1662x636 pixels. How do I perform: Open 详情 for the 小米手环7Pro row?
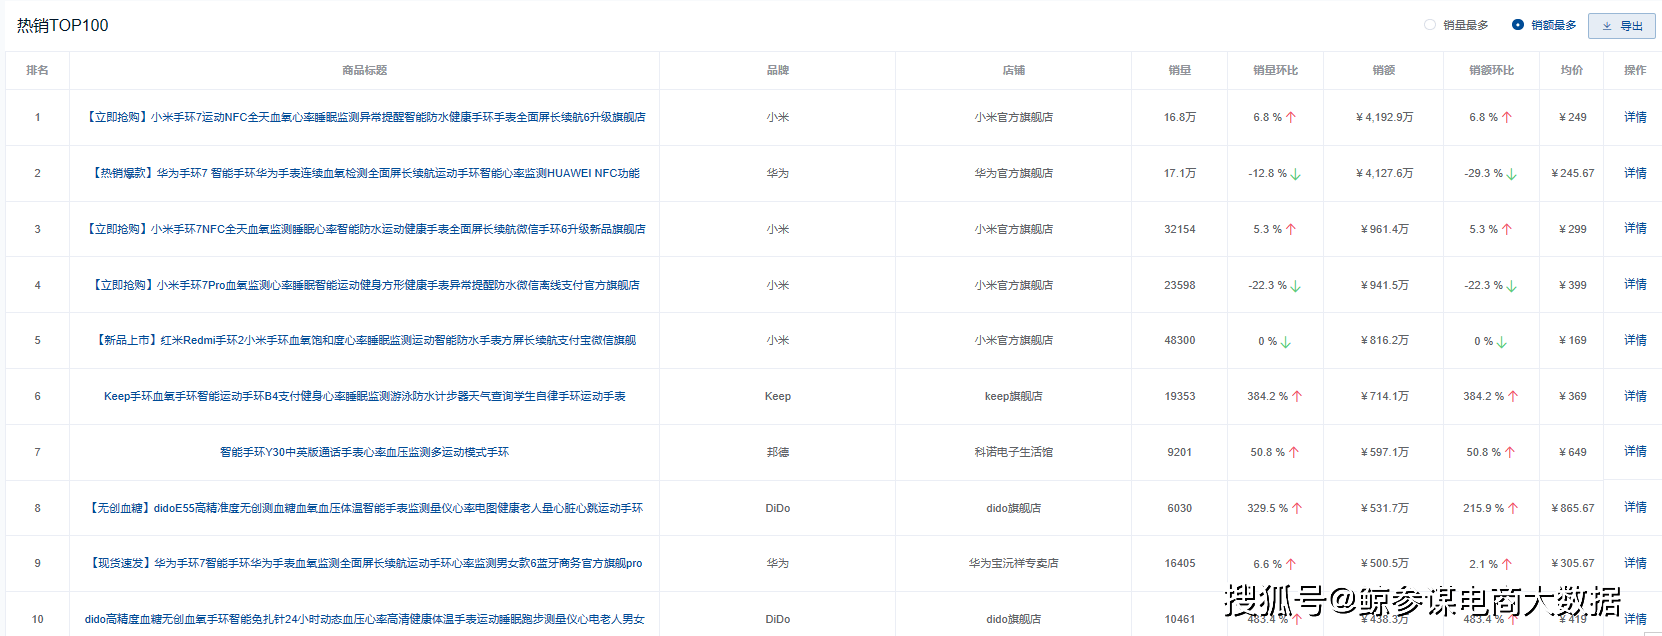pos(1635,285)
